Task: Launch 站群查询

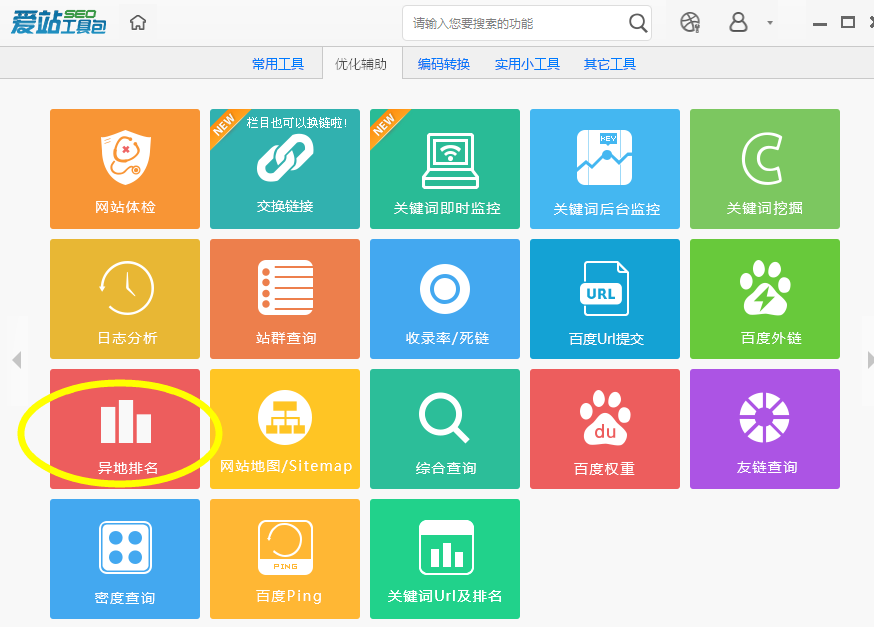Action: pos(284,298)
